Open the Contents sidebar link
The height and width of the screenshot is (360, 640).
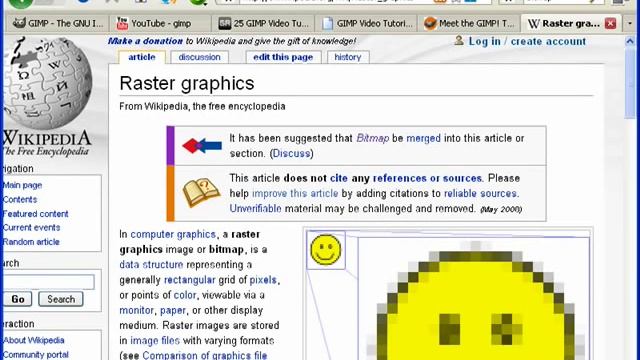[20, 200]
